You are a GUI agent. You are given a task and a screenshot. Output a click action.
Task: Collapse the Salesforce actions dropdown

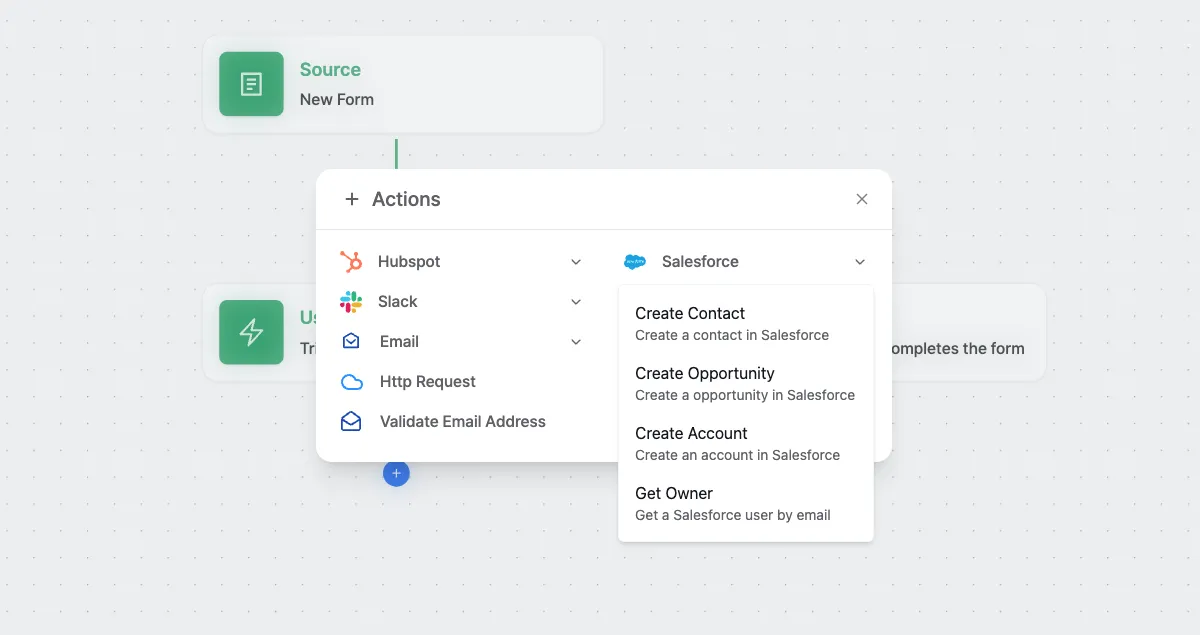[x=859, y=261]
